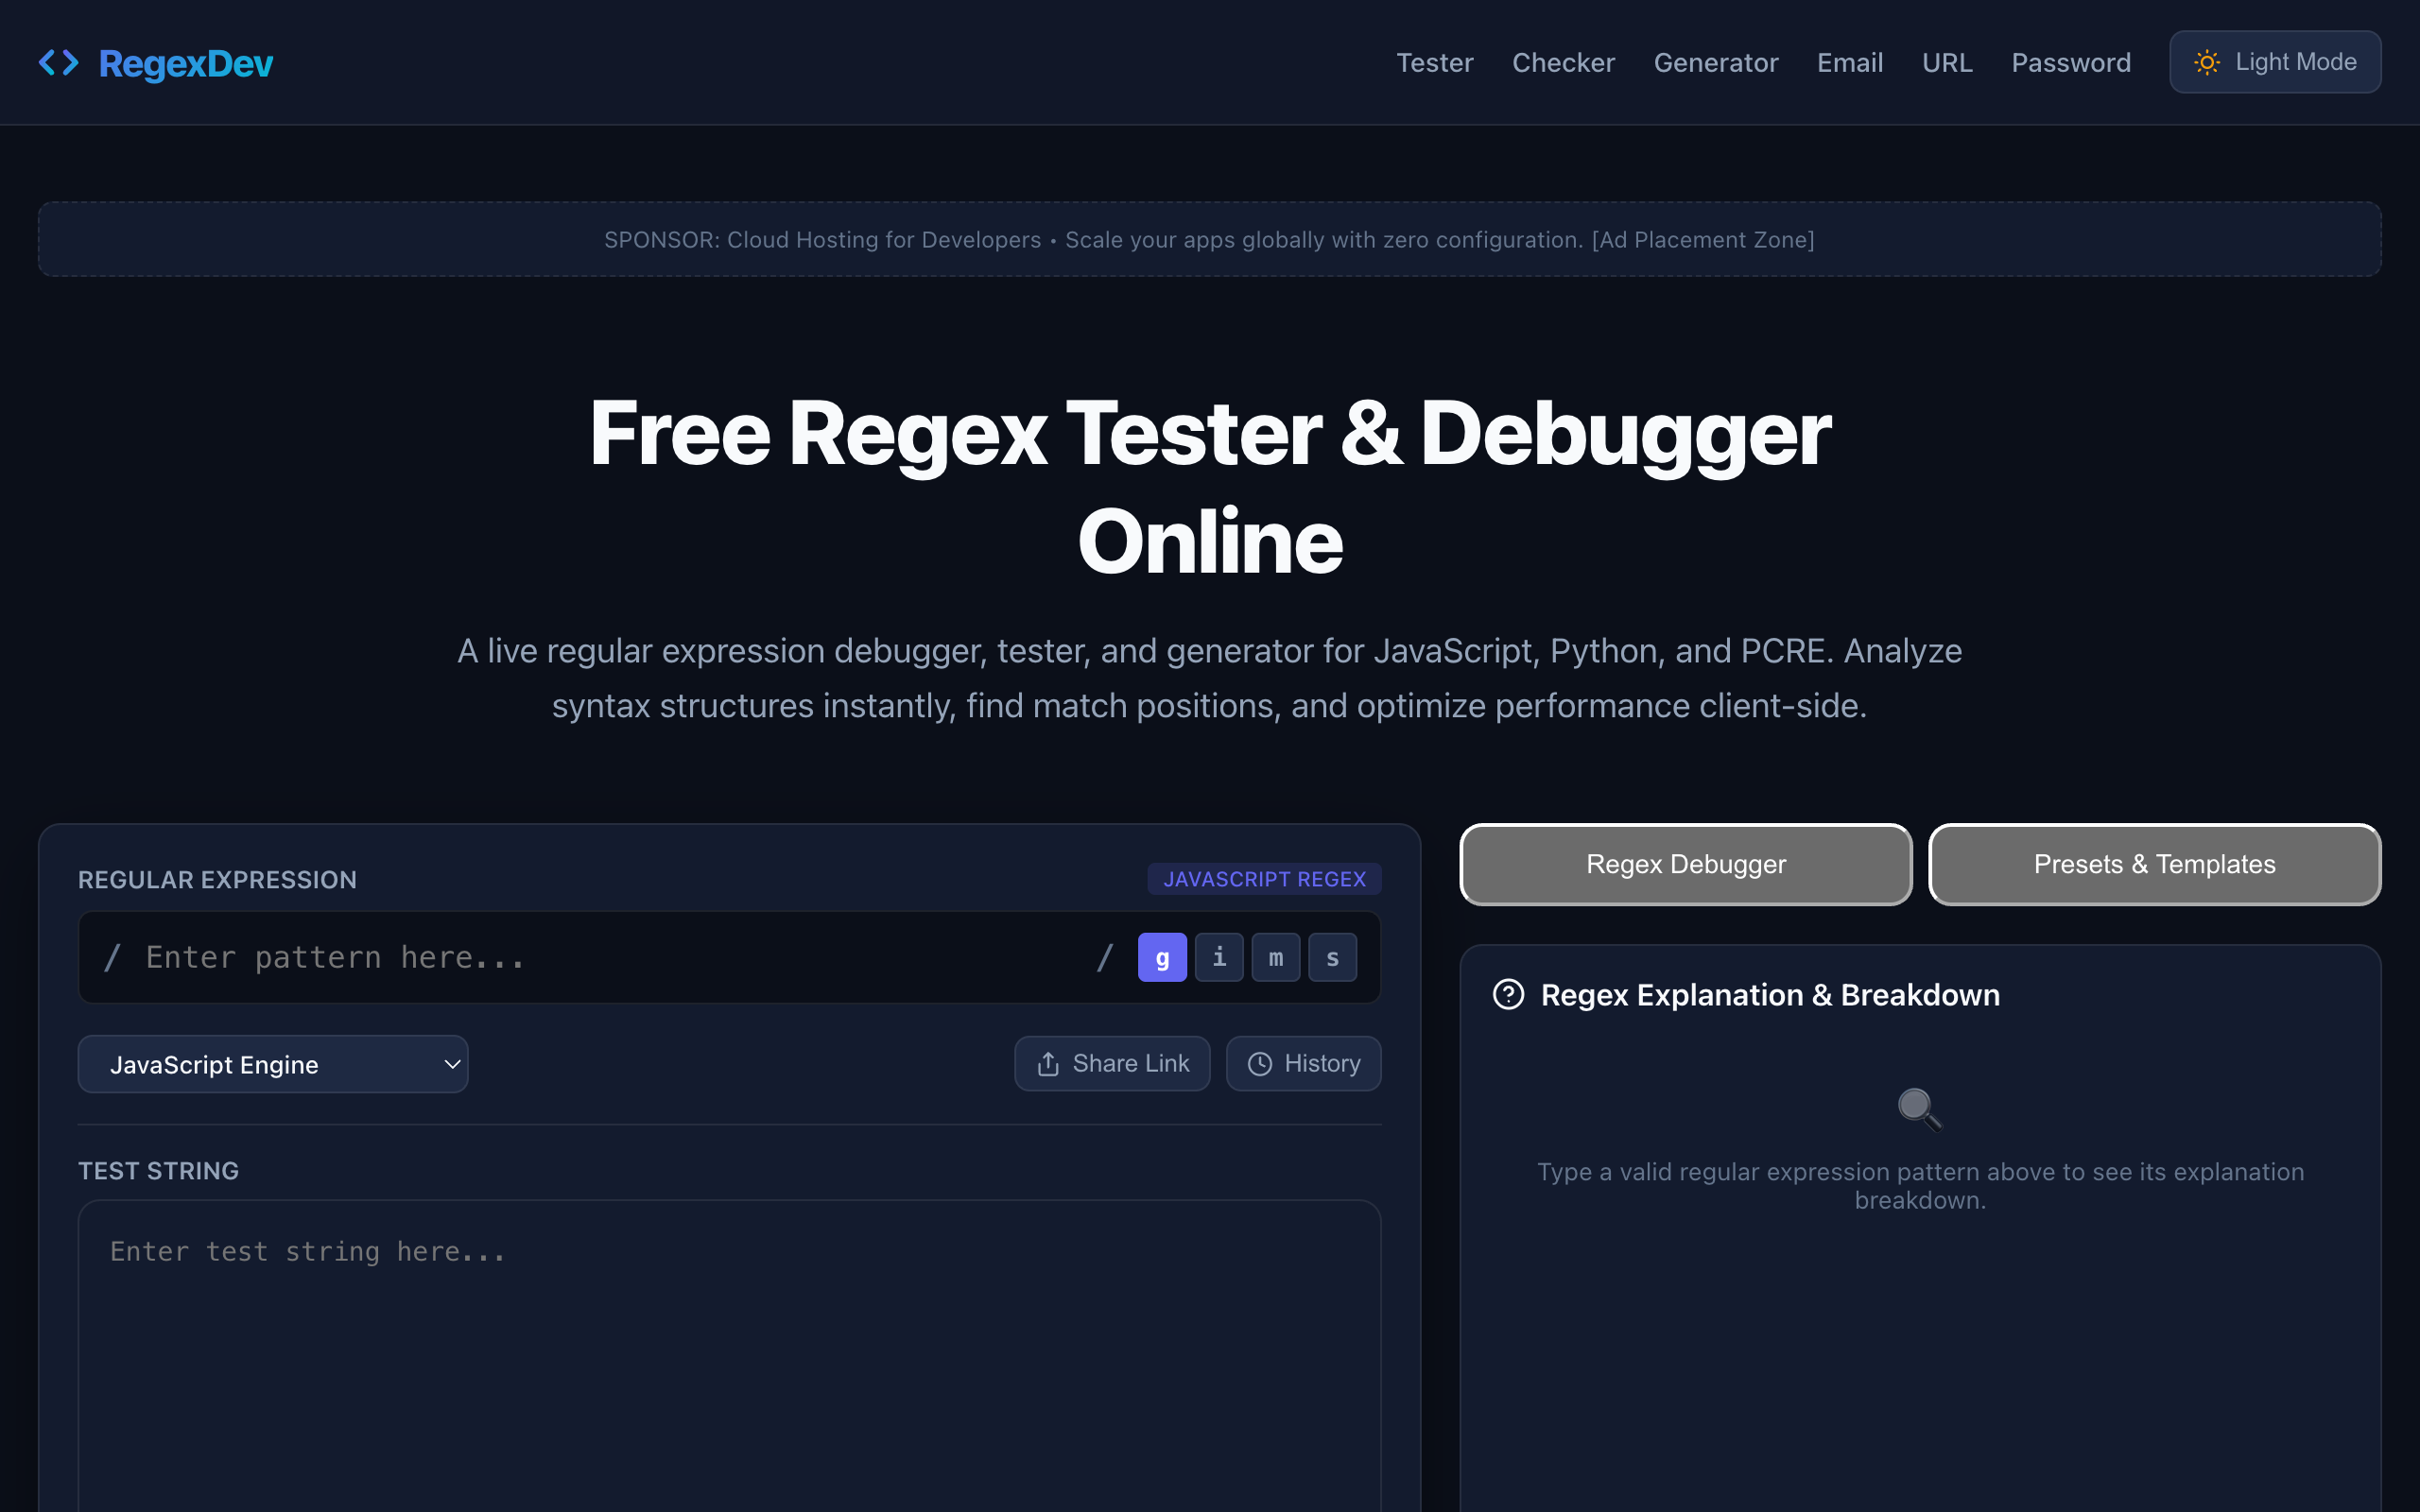2420x1512 pixels.
Task: Click the JAVASCRIPT REGEX badge
Action: coord(1264,879)
